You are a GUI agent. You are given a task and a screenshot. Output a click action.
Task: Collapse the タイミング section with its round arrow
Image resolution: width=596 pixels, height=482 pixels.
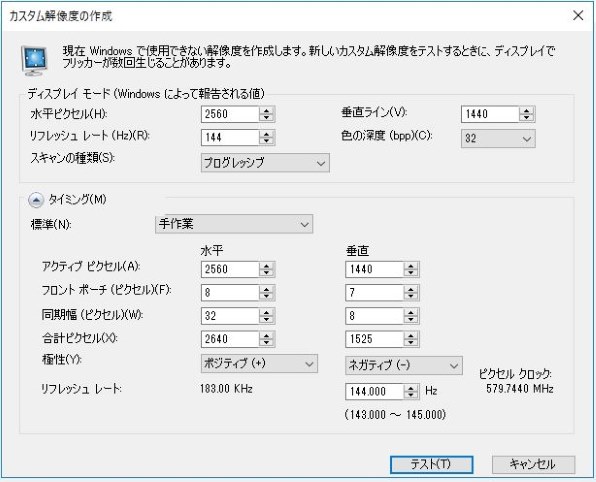click(36, 200)
